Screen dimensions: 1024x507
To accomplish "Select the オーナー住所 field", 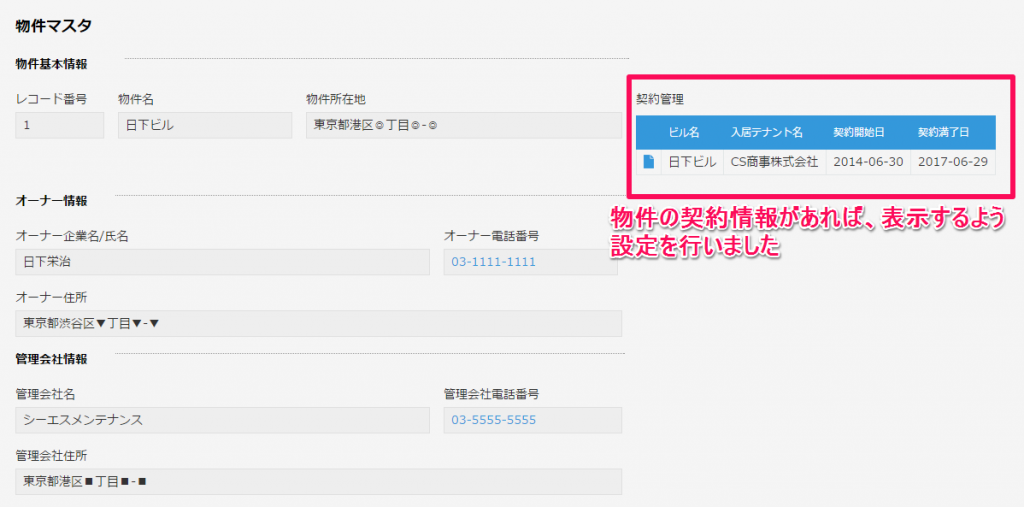I will point(319,323).
